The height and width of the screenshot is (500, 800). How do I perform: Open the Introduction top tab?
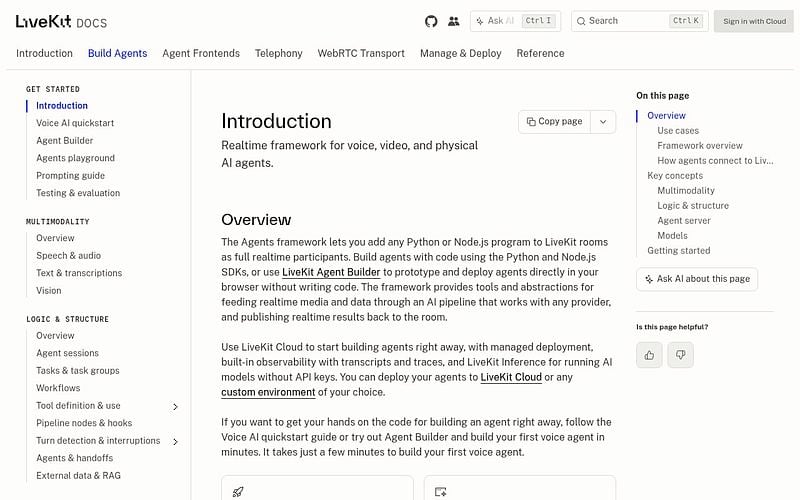tap(44, 53)
